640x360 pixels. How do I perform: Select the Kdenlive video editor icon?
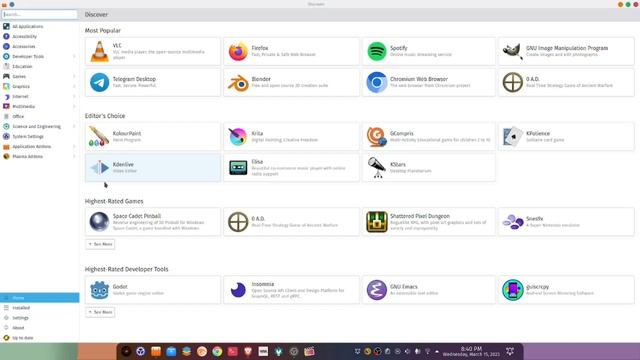[99, 168]
